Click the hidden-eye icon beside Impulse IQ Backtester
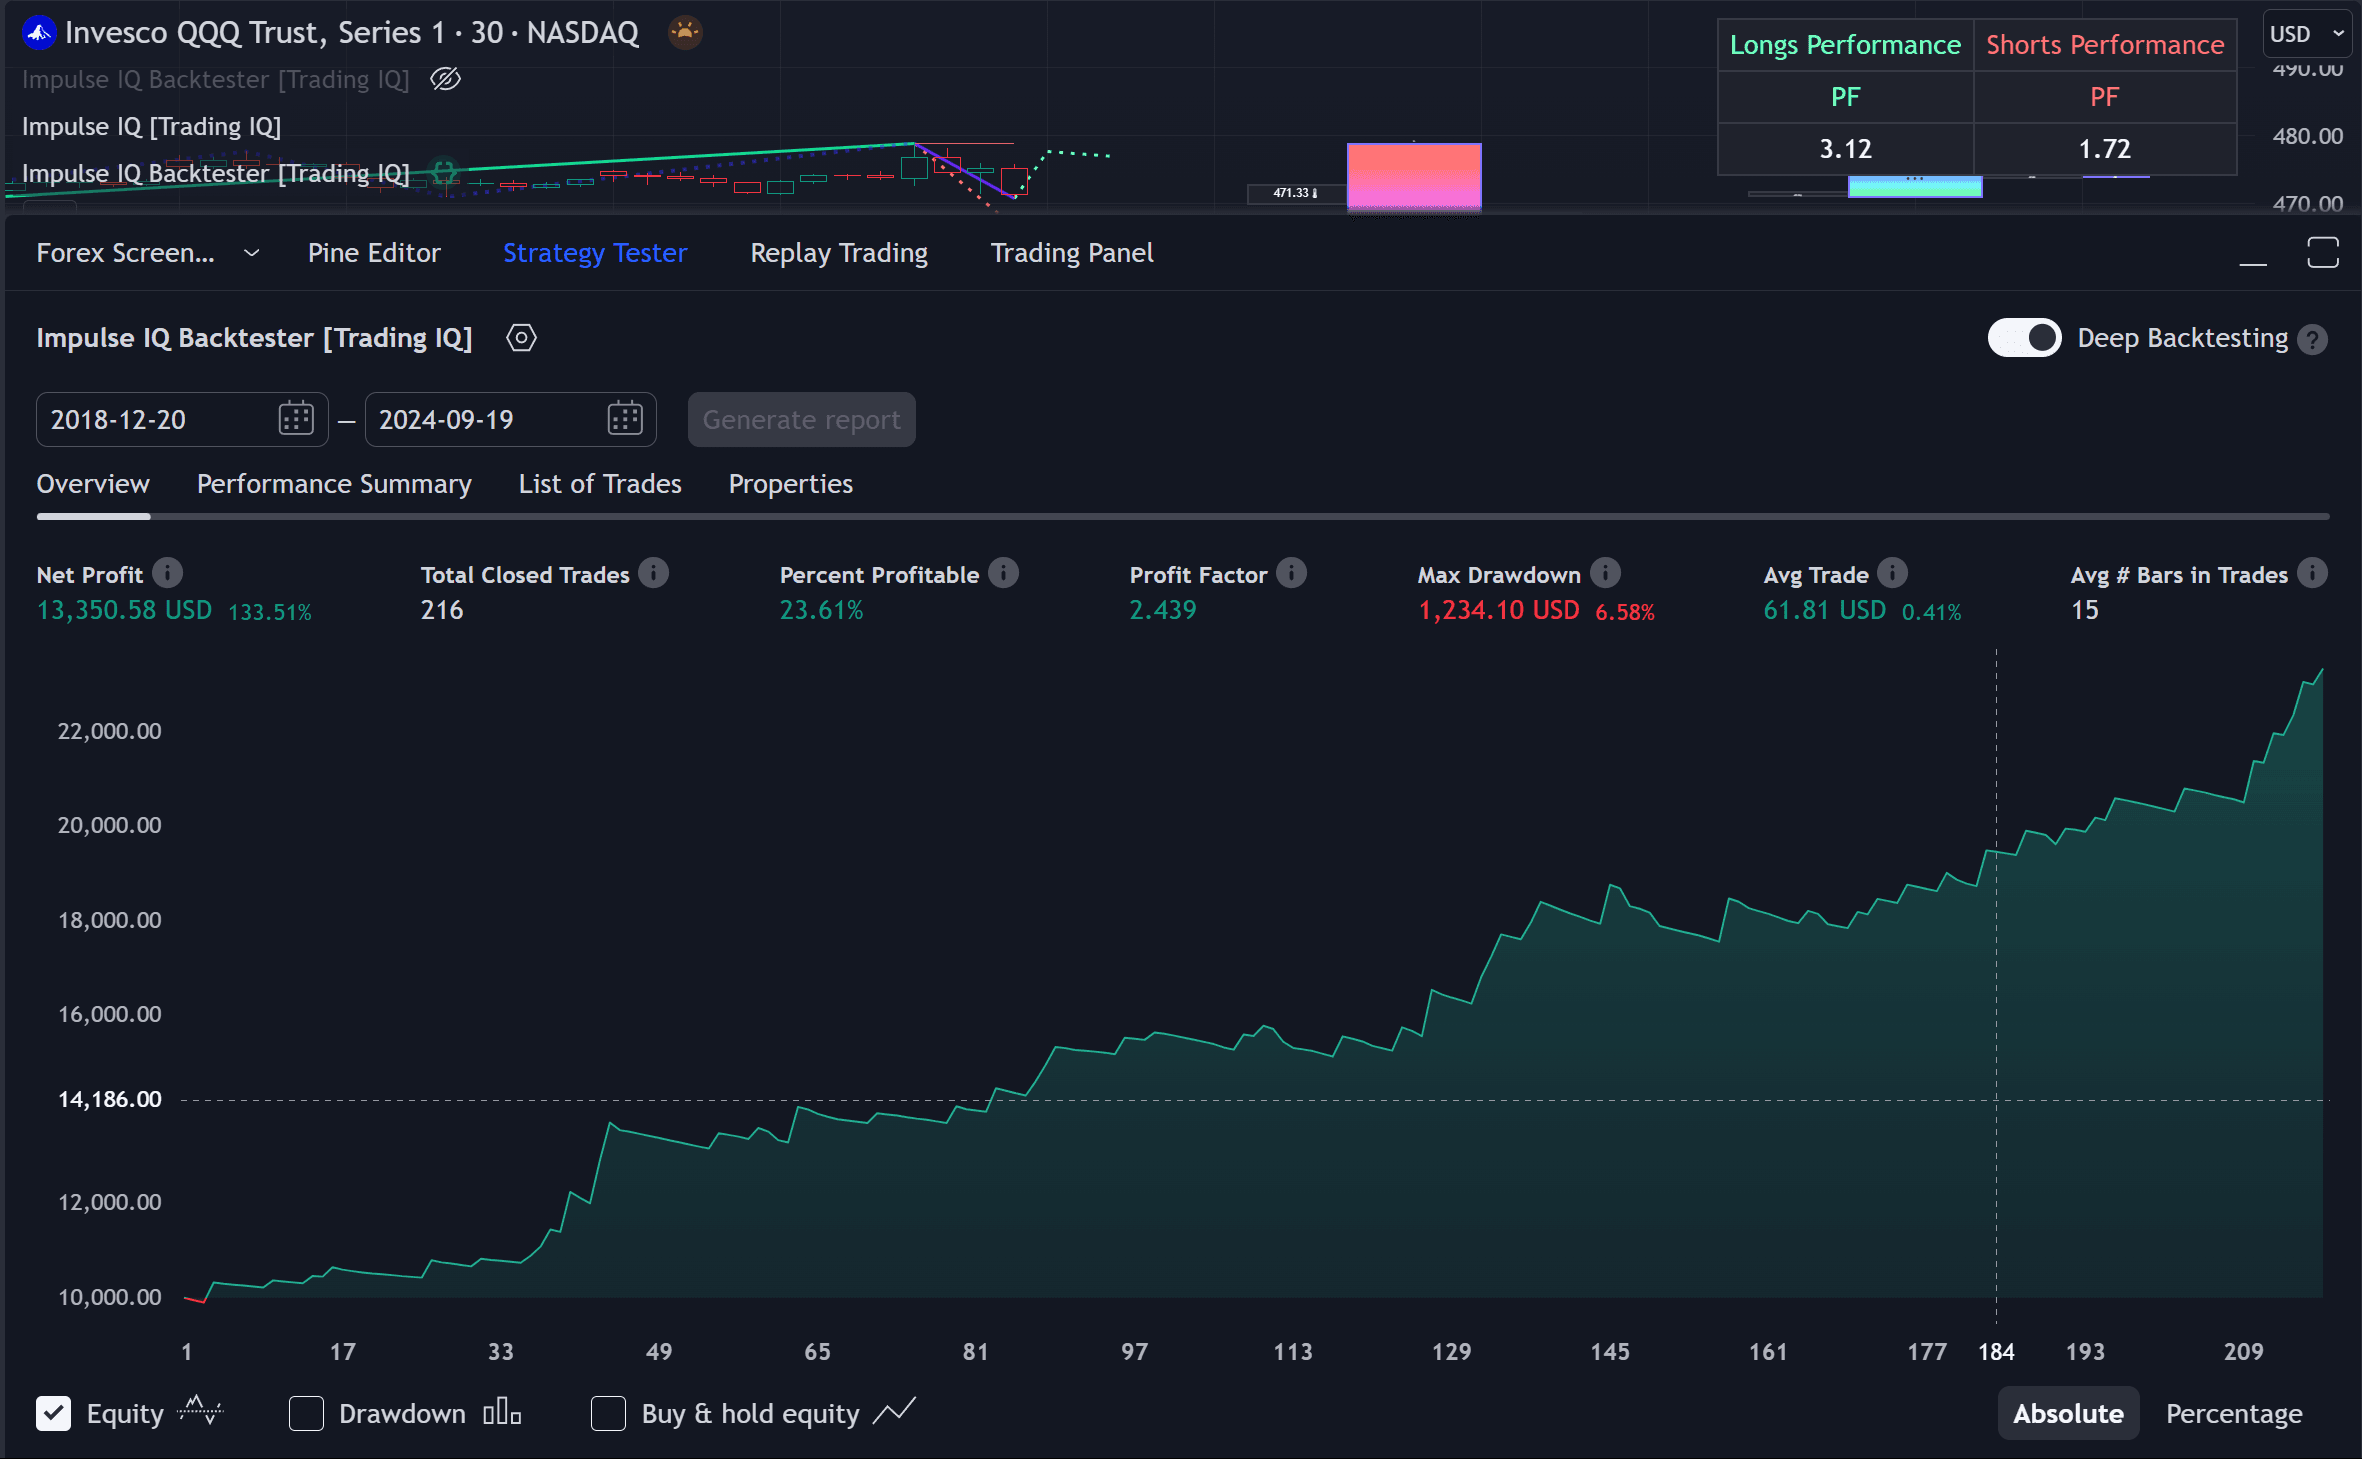 pyautogui.click(x=445, y=79)
